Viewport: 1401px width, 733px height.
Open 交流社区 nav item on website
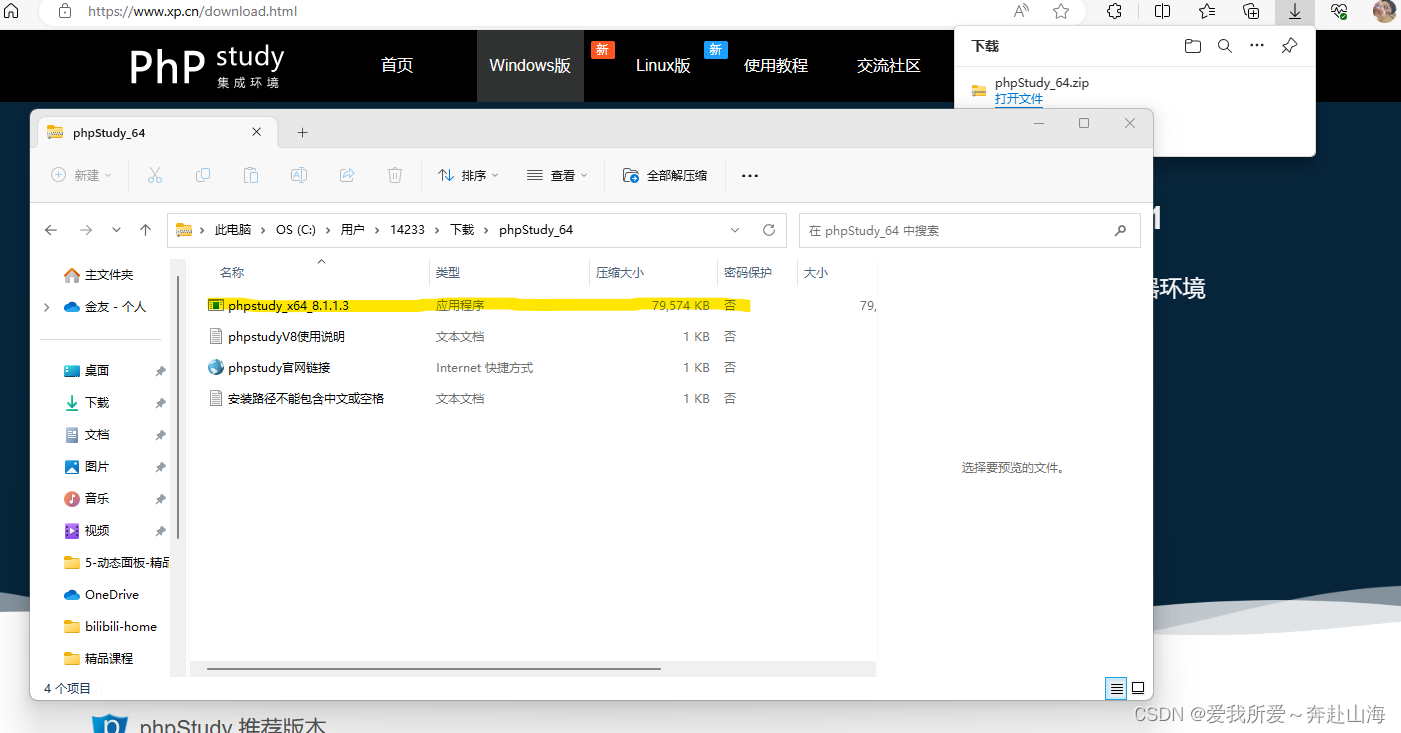point(889,65)
